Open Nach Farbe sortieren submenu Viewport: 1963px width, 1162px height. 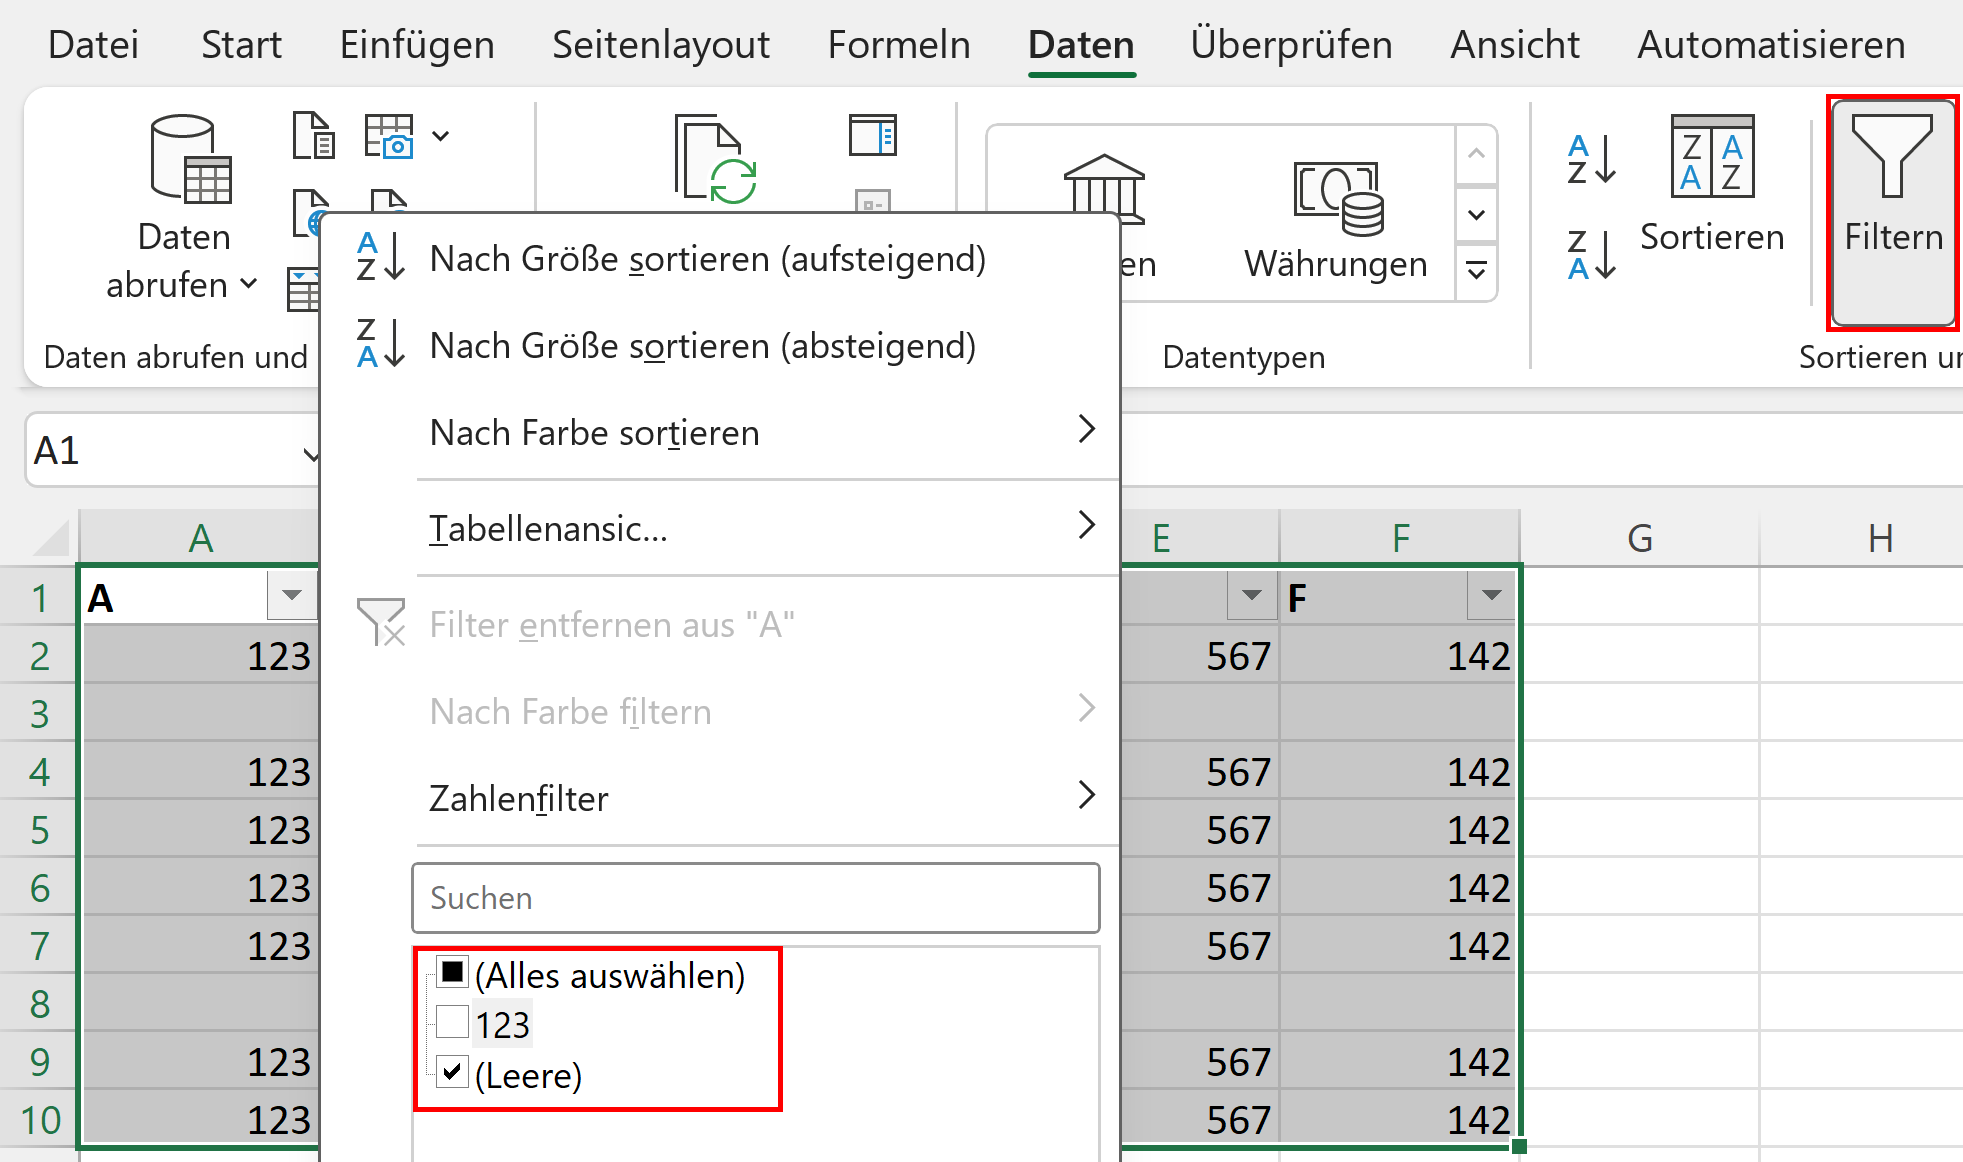720,432
